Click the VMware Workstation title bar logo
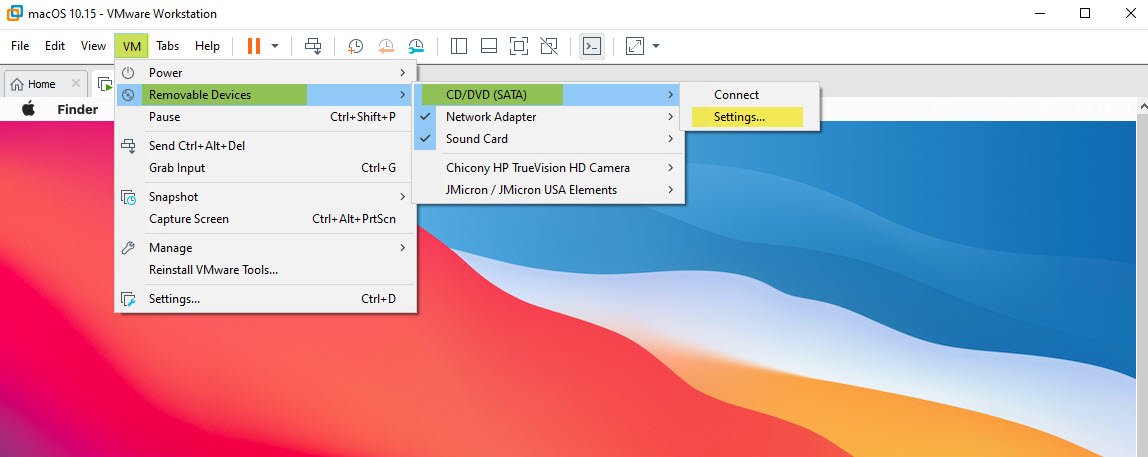Image resolution: width=1148 pixels, height=457 pixels. pos(14,13)
